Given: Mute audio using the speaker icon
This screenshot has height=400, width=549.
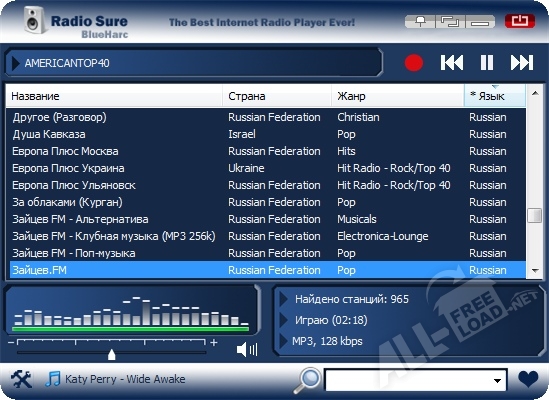Looking at the screenshot, I should (x=247, y=350).
